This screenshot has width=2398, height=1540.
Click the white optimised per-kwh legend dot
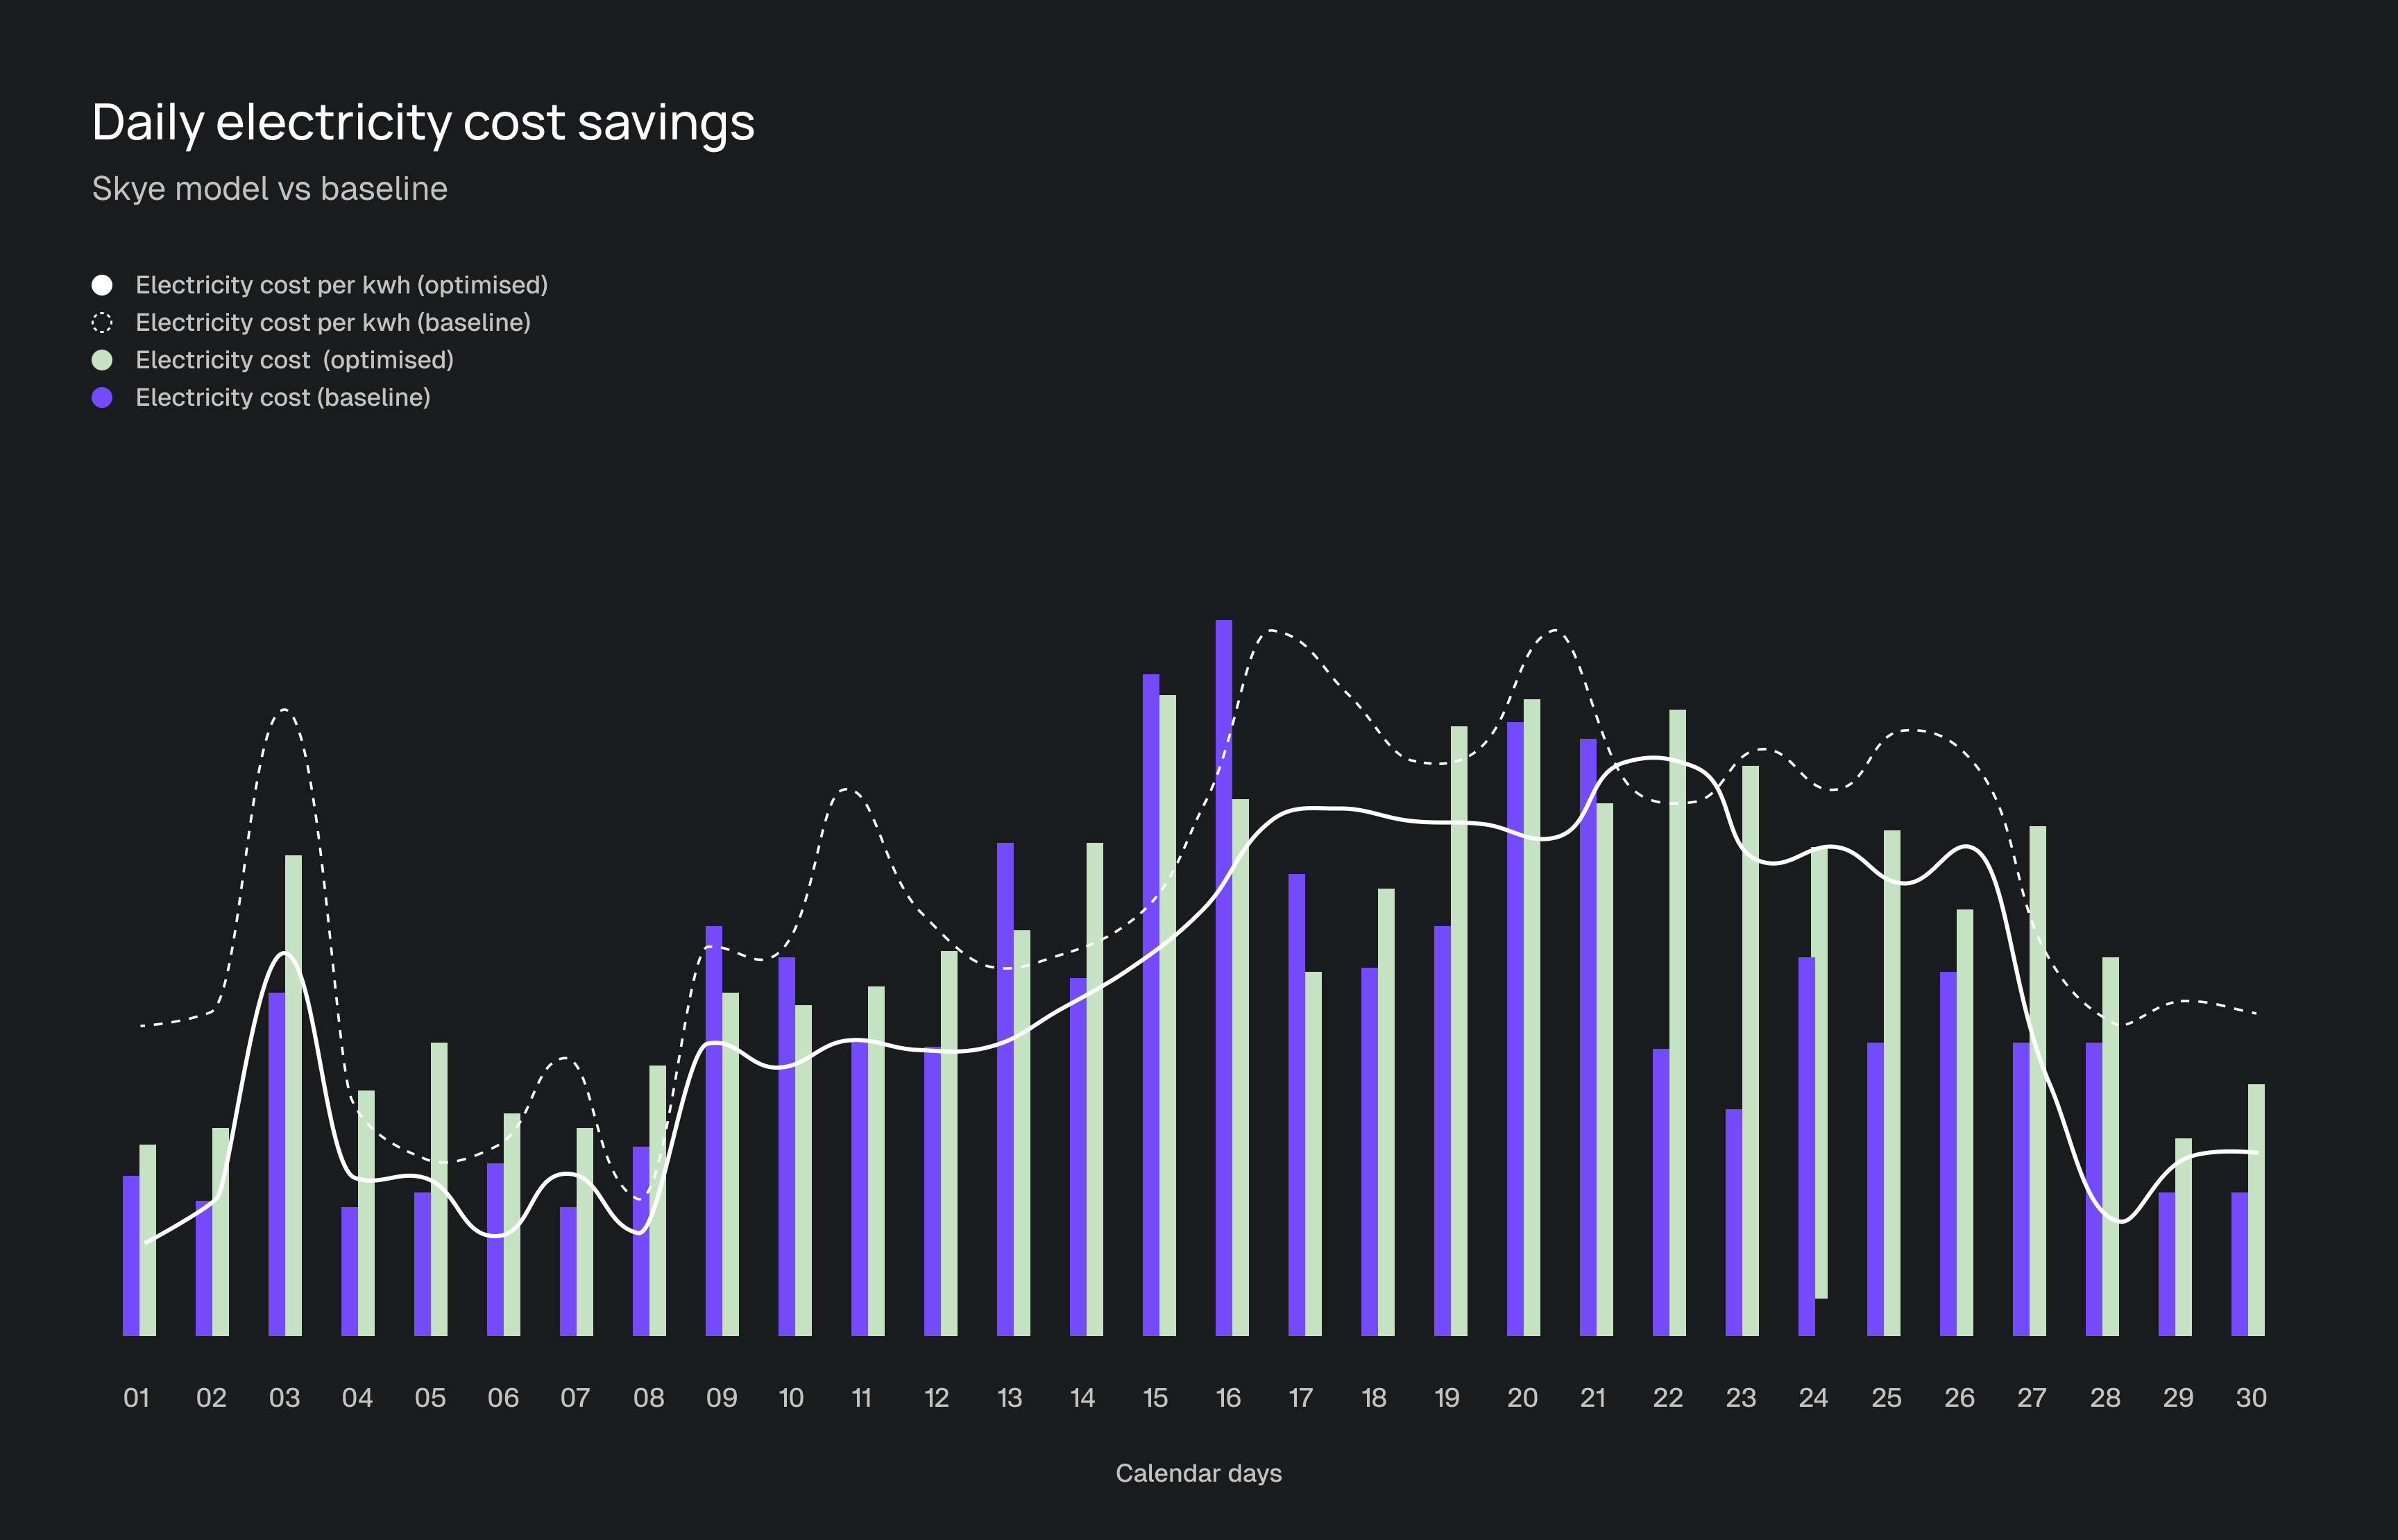[102, 285]
